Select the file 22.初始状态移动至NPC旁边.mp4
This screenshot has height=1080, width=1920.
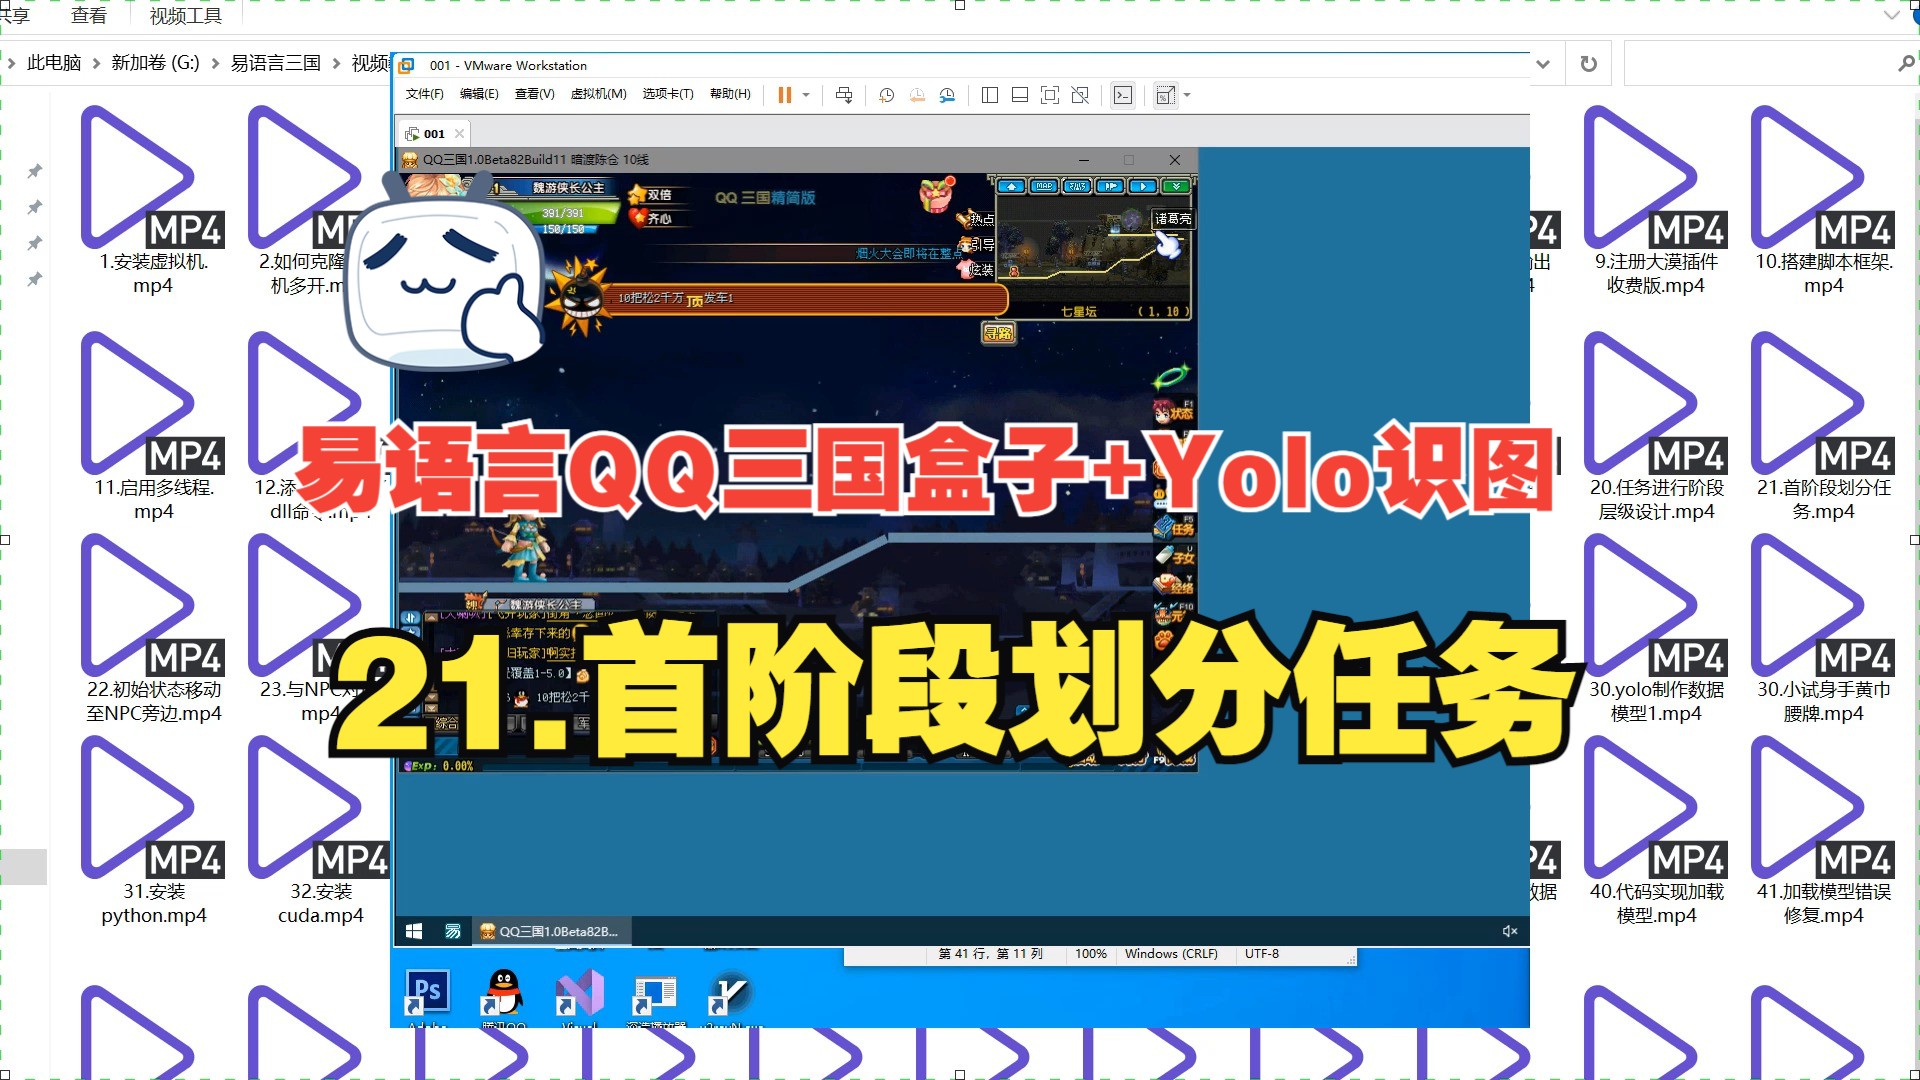click(153, 629)
